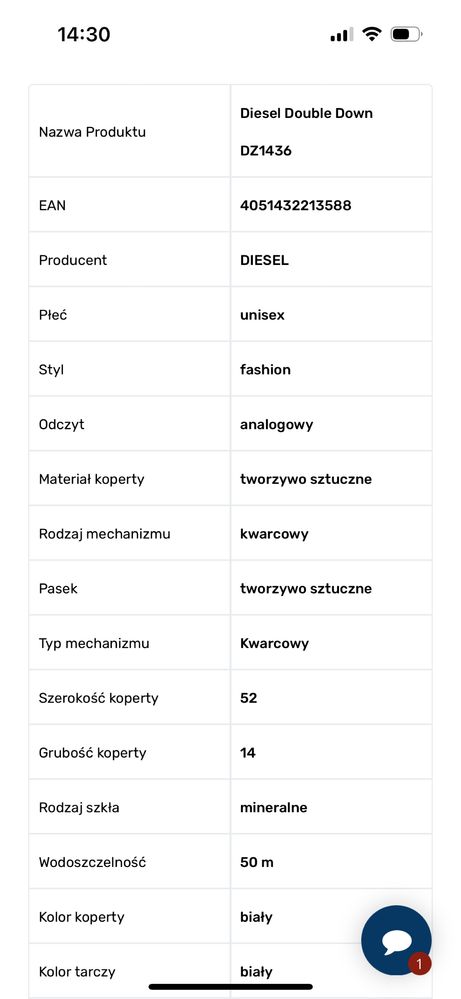Tap the battery indicator icon
This screenshot has height=999, width=461.
click(406, 34)
